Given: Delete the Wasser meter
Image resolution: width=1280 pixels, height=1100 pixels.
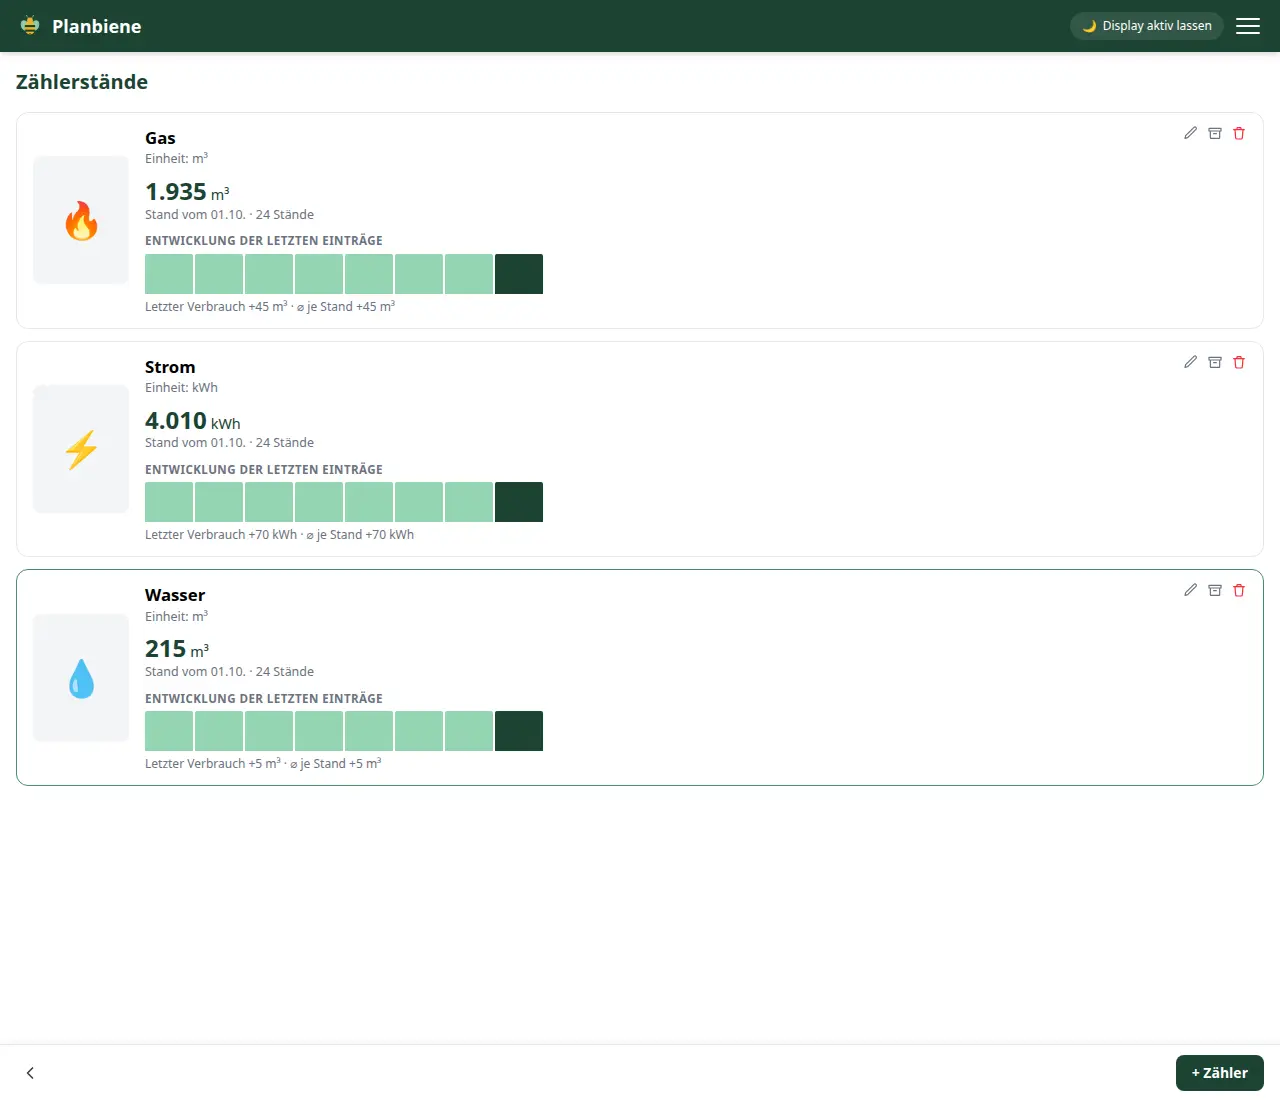Looking at the screenshot, I should coord(1239,590).
